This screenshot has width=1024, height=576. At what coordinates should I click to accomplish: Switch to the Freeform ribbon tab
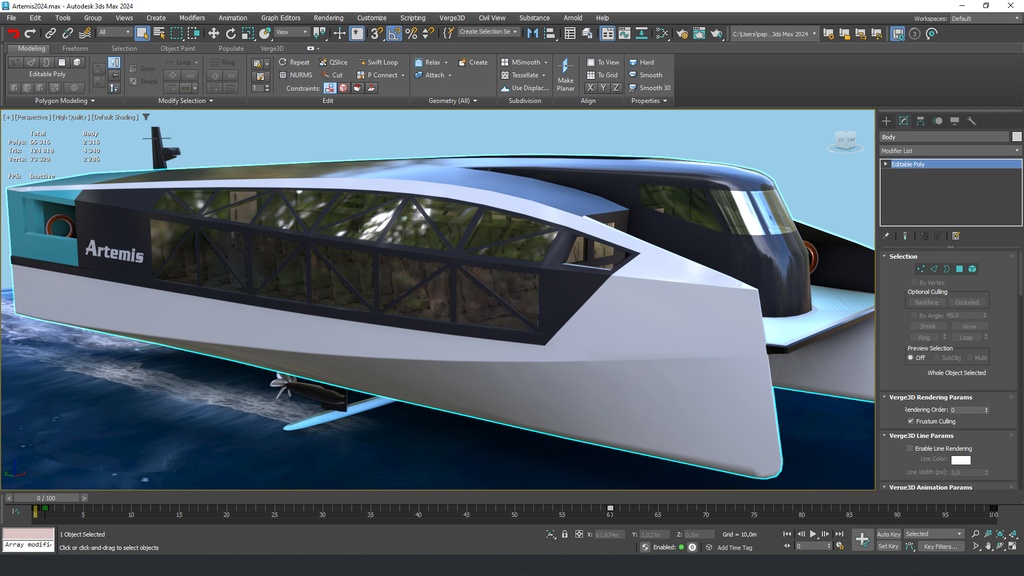pos(75,48)
